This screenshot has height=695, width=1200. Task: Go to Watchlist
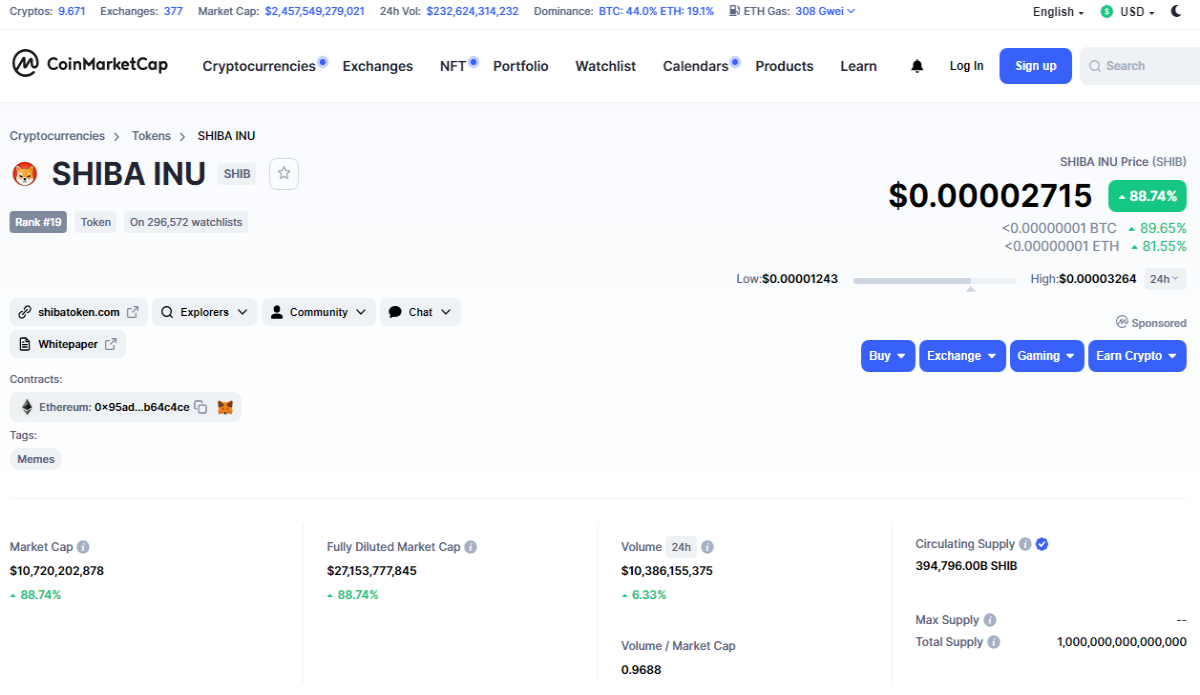pos(605,66)
